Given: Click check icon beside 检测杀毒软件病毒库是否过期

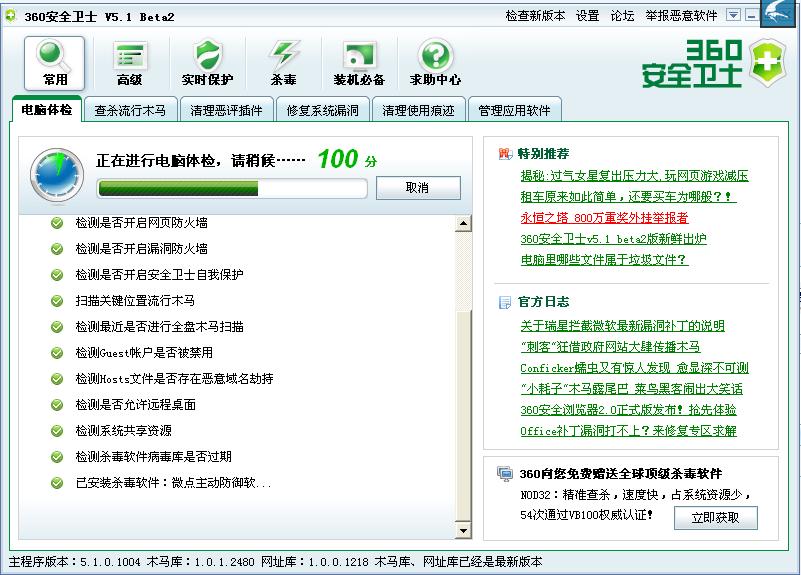Looking at the screenshot, I should click(x=57, y=457).
